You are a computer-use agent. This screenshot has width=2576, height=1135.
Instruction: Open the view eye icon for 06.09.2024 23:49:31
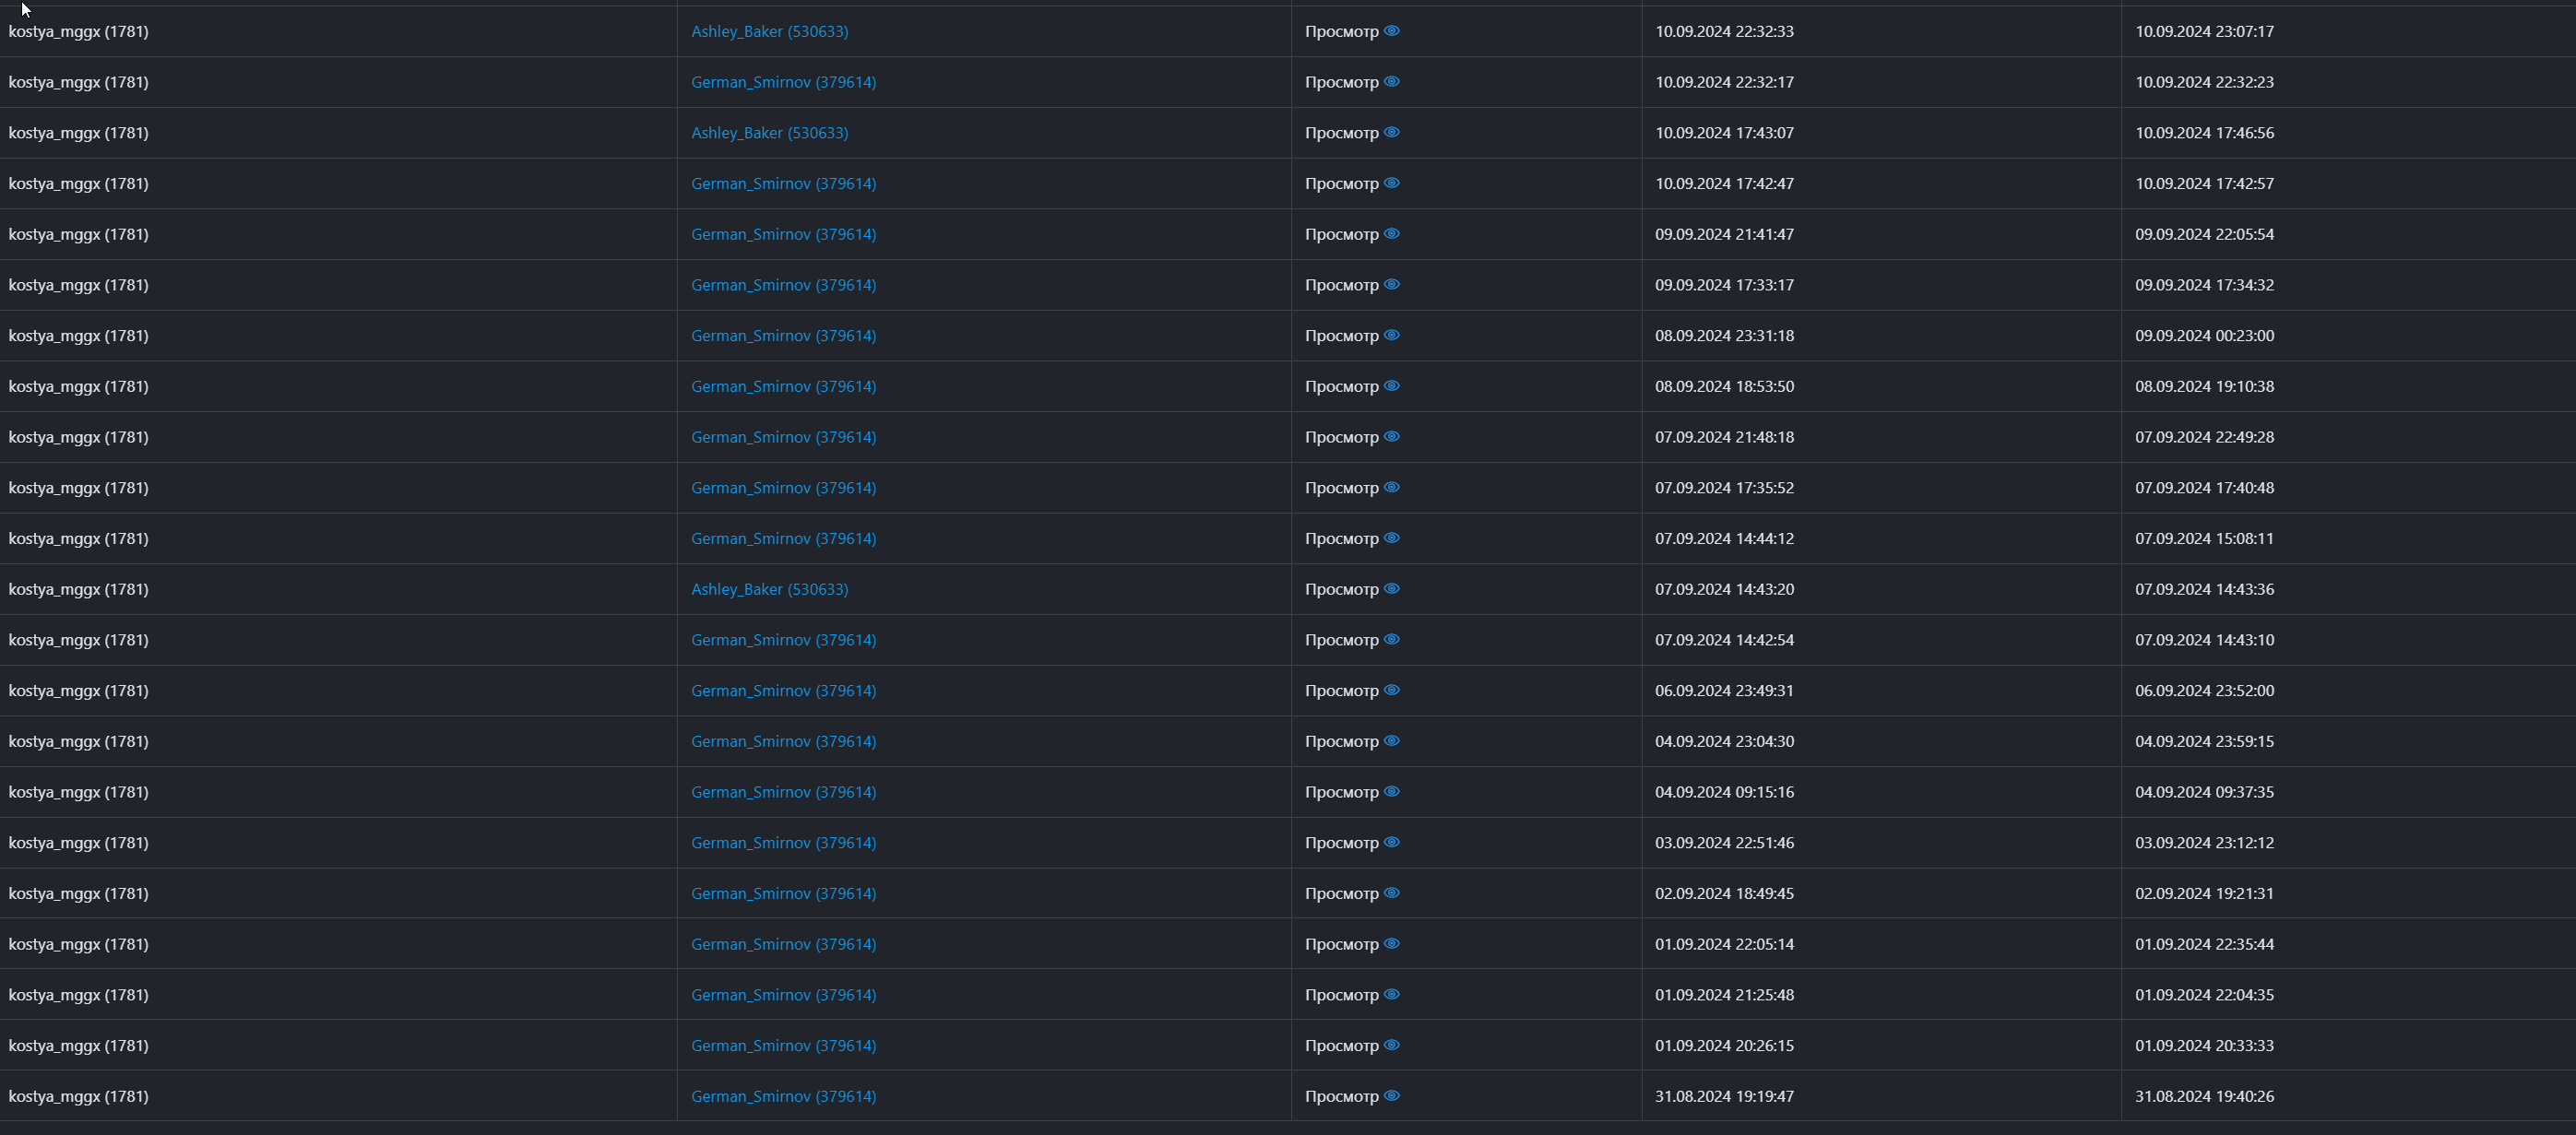click(1391, 690)
